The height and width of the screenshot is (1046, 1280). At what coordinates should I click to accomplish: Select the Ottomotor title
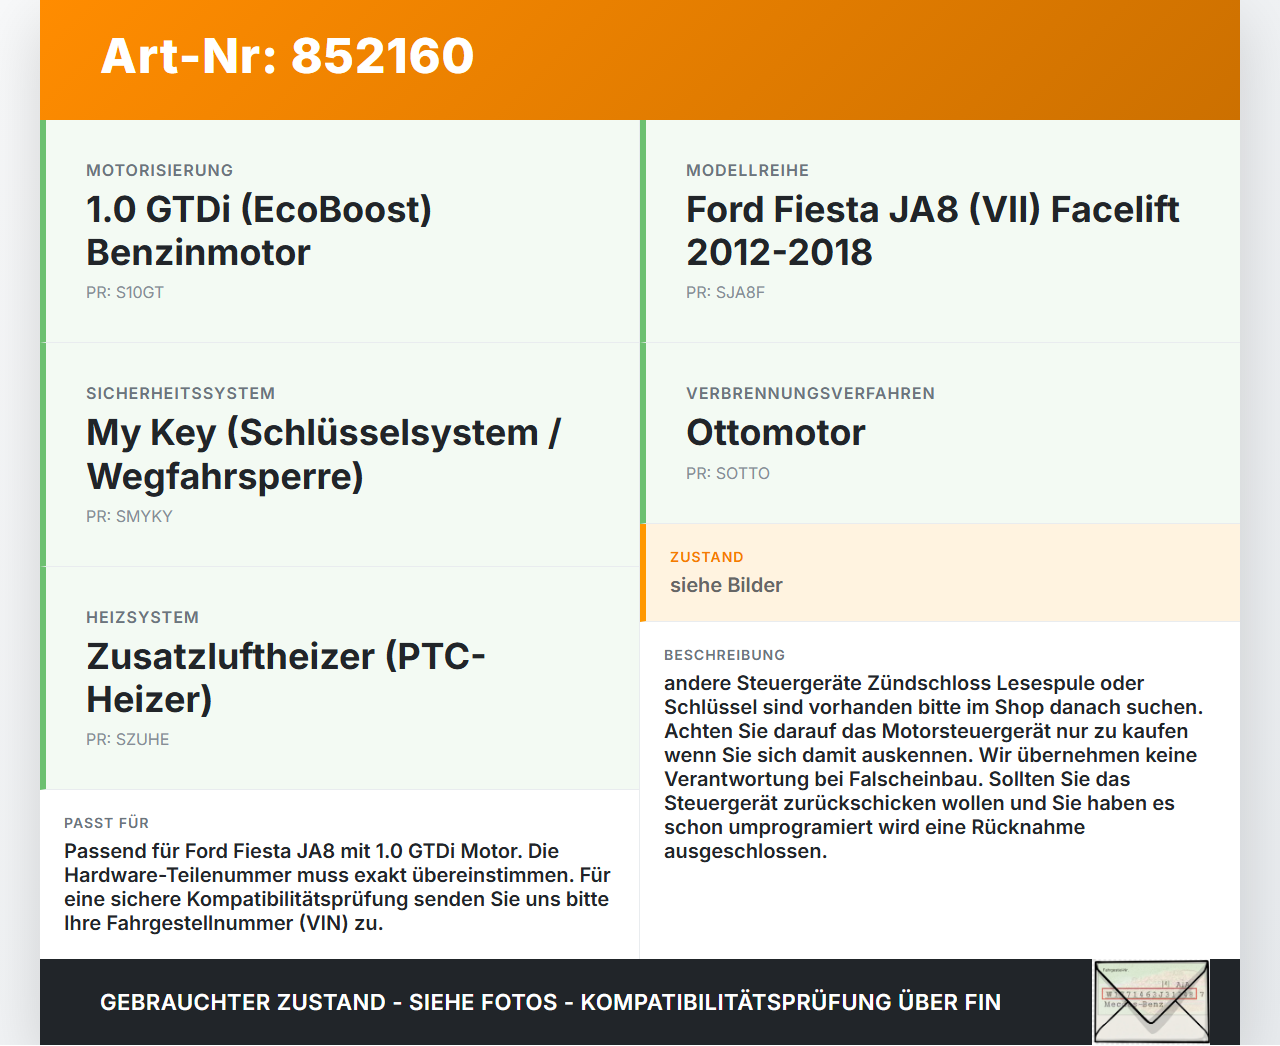point(776,433)
